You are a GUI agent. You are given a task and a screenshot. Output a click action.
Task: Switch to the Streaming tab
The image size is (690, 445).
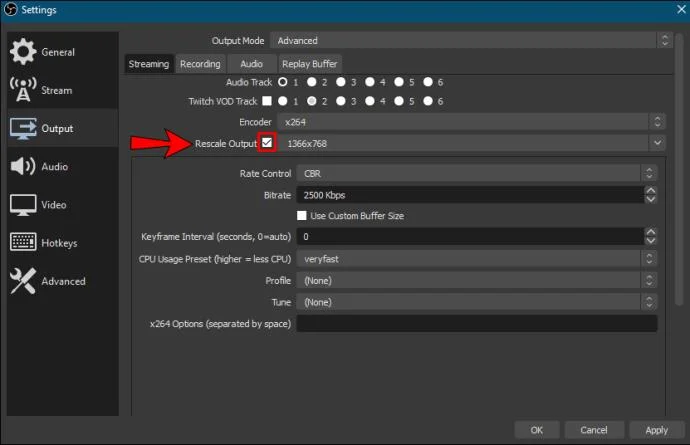click(149, 64)
